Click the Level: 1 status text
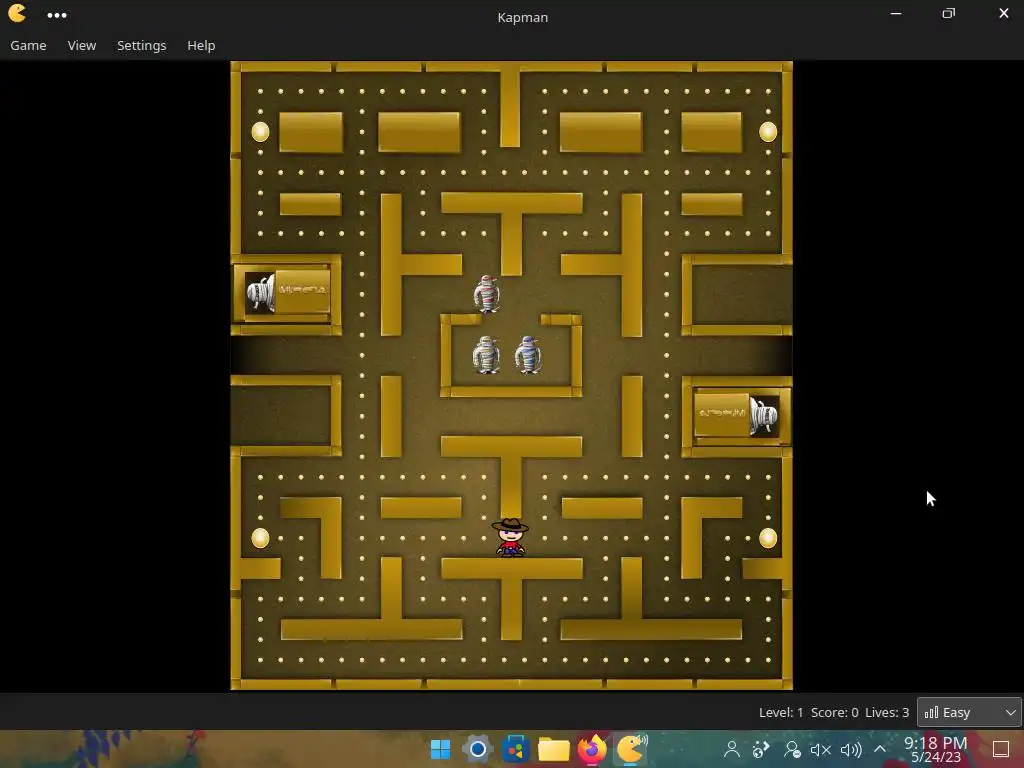This screenshot has height=768, width=1024. pos(780,712)
